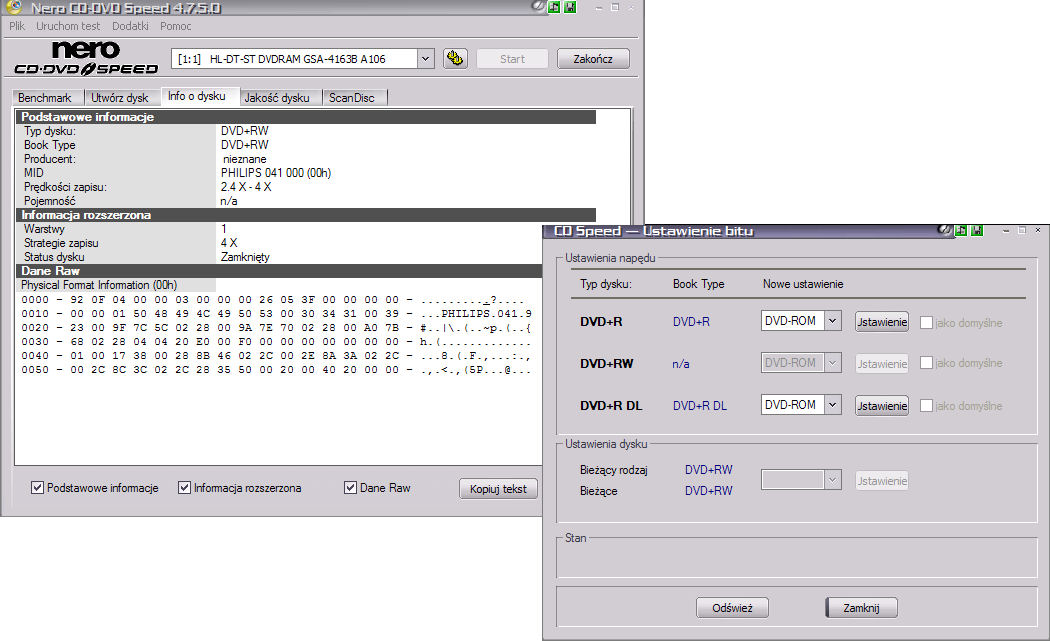Copy disc info with Kopiuj tekst
The width and height of the screenshot is (1050, 641).
[498, 489]
